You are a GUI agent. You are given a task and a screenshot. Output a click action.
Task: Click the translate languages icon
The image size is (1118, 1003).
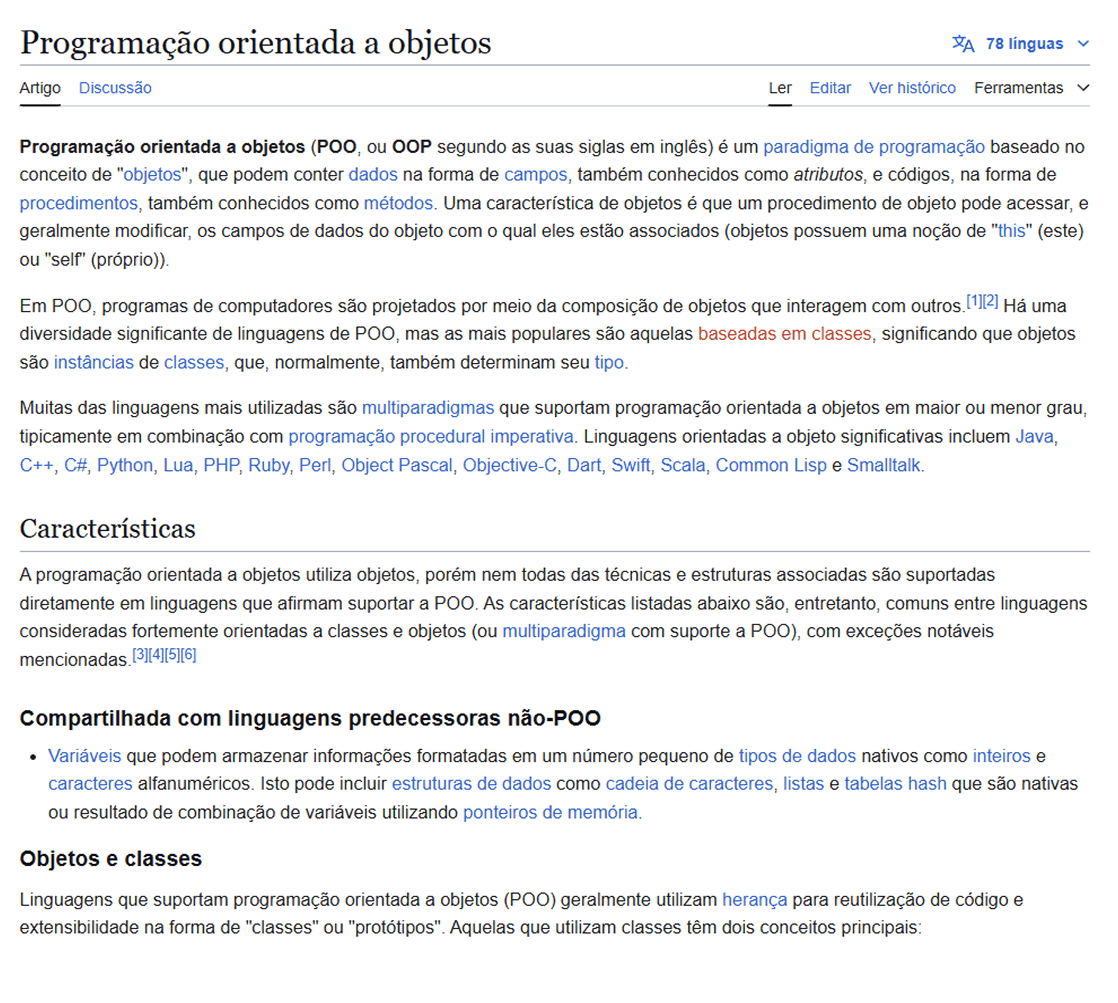963,44
